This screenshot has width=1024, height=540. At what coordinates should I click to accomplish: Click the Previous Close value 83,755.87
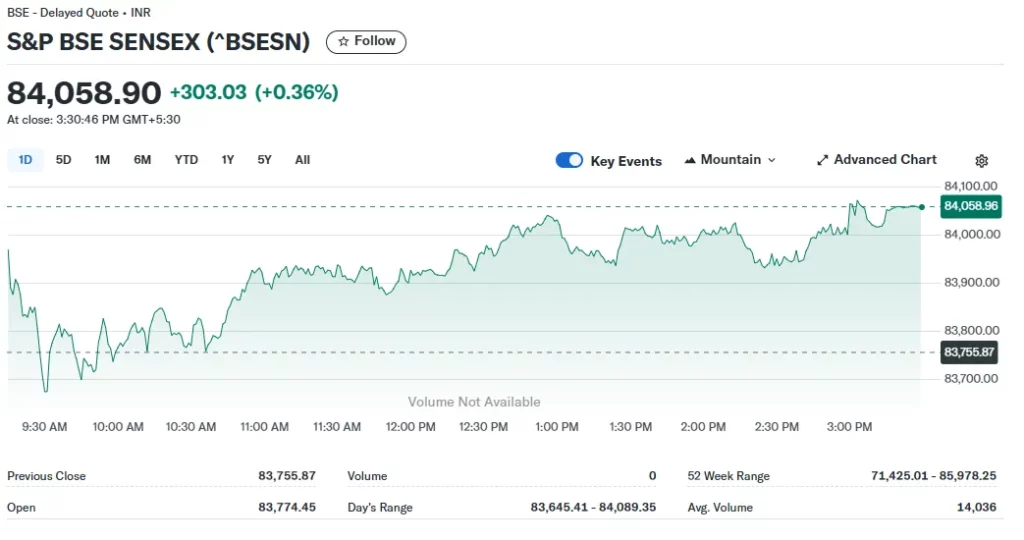[x=287, y=475]
